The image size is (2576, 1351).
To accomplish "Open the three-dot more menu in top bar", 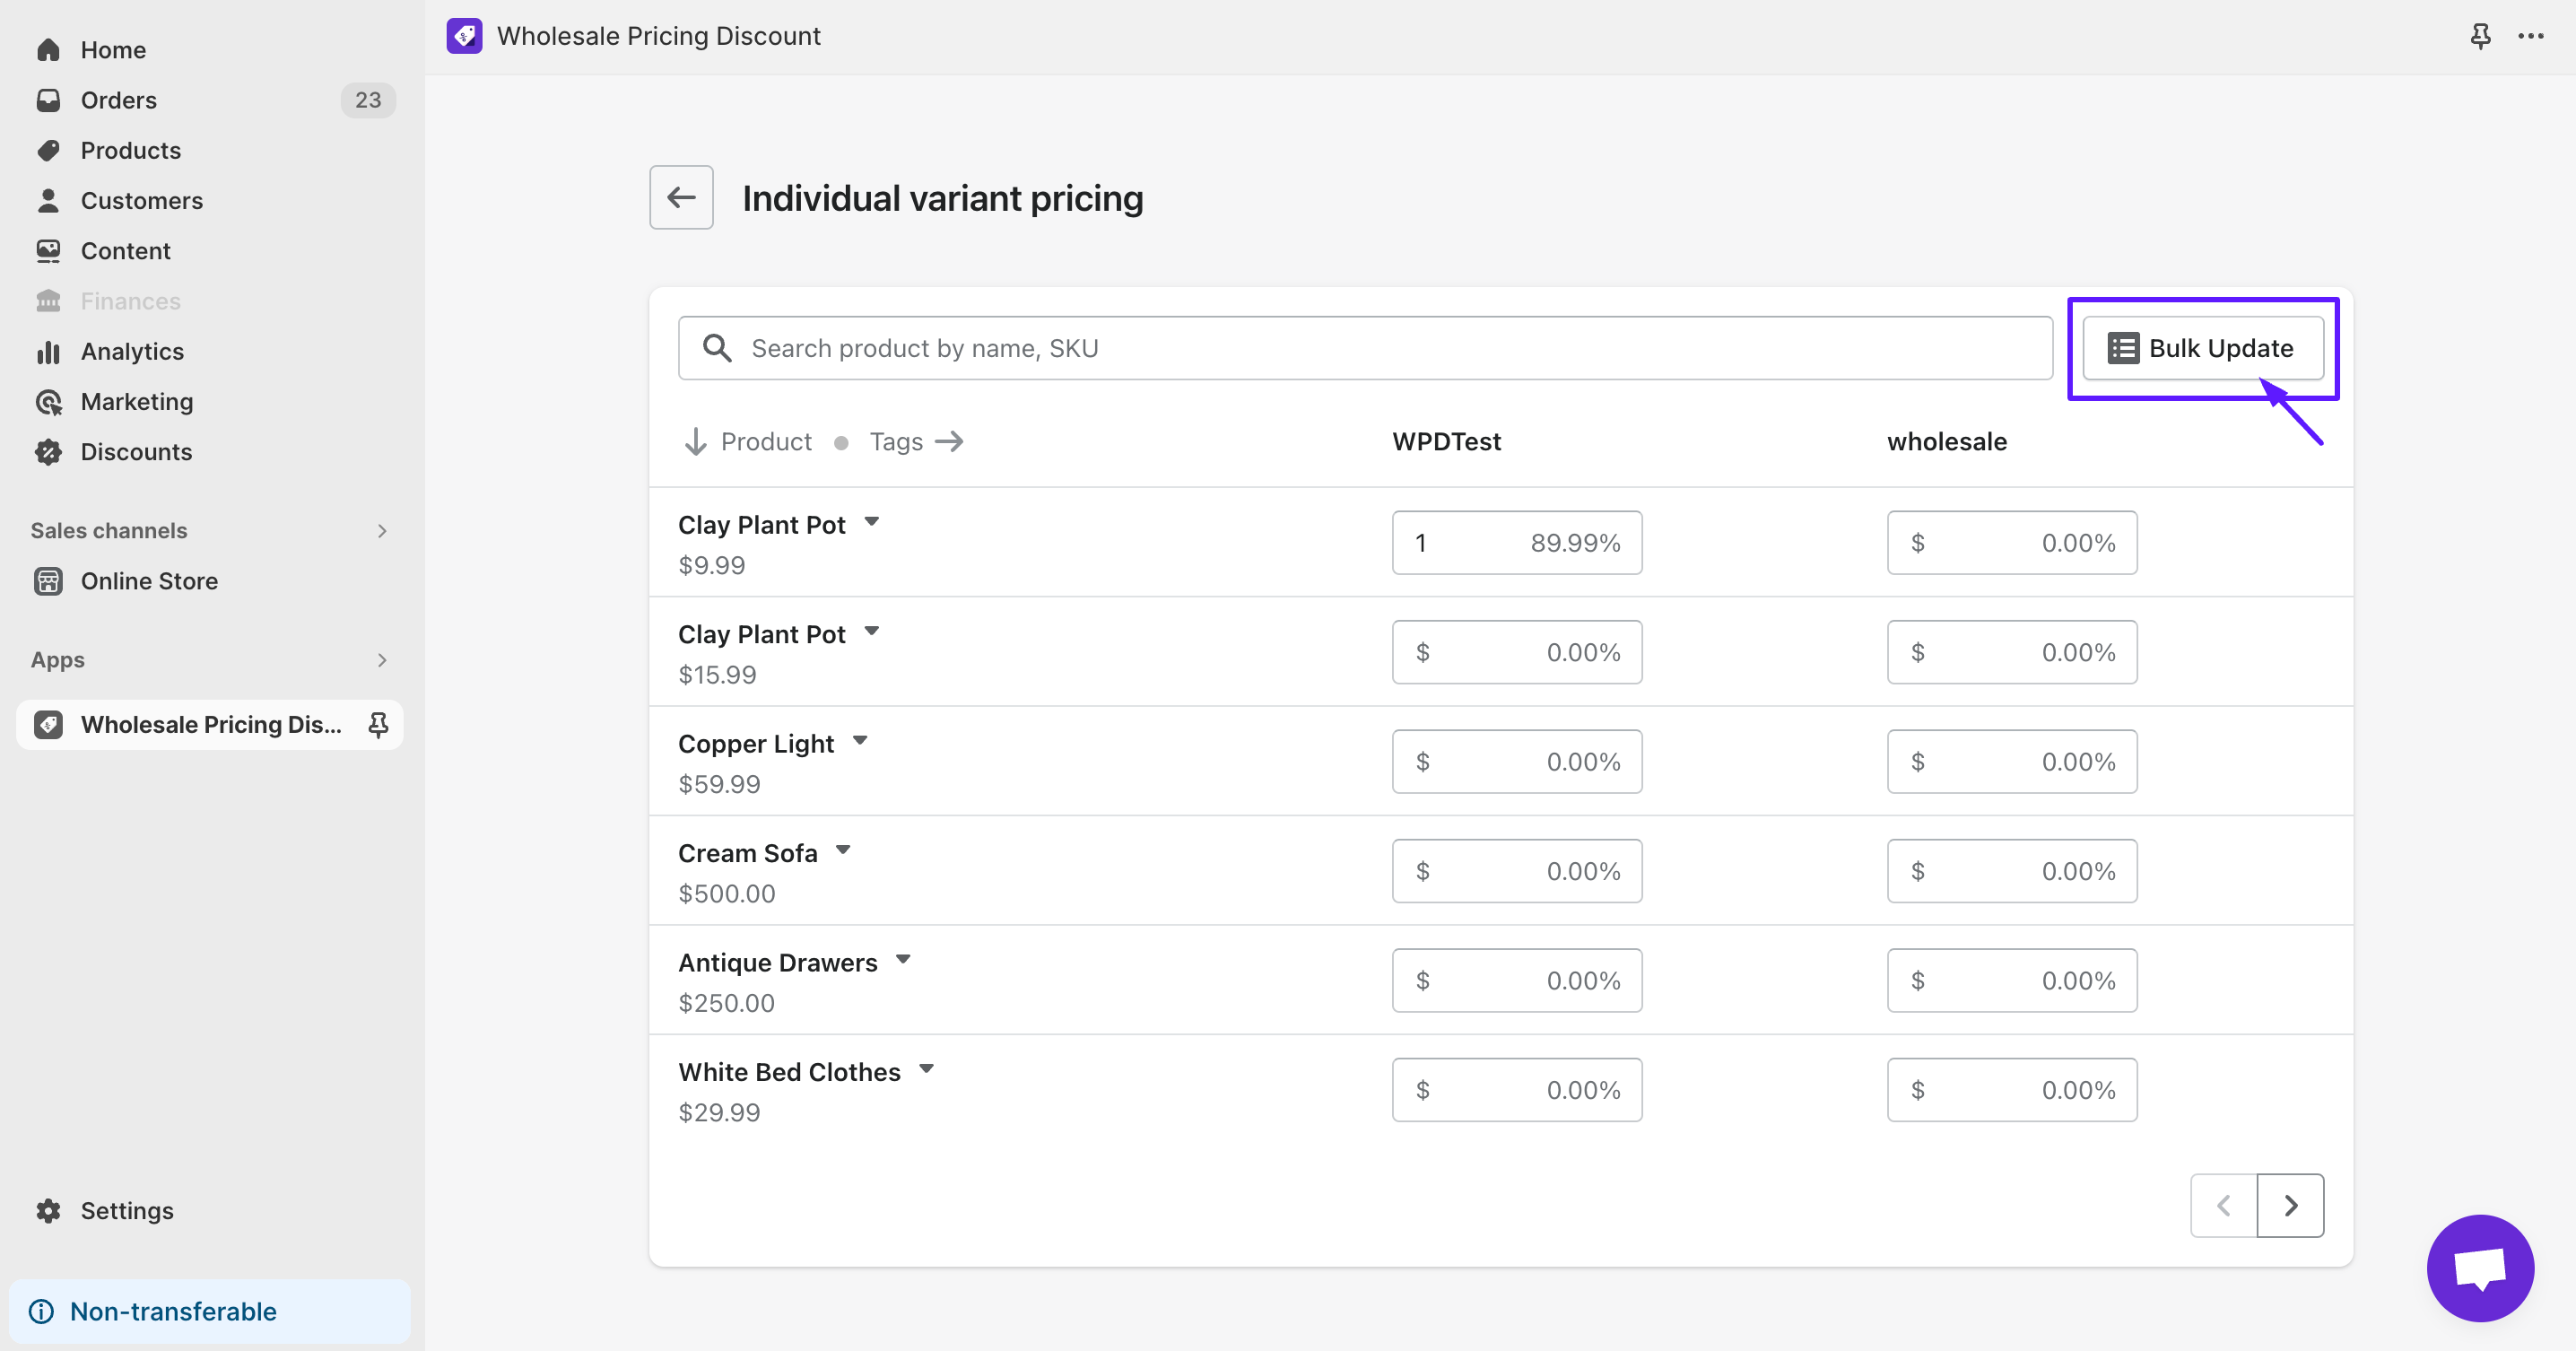I will click(x=2530, y=36).
